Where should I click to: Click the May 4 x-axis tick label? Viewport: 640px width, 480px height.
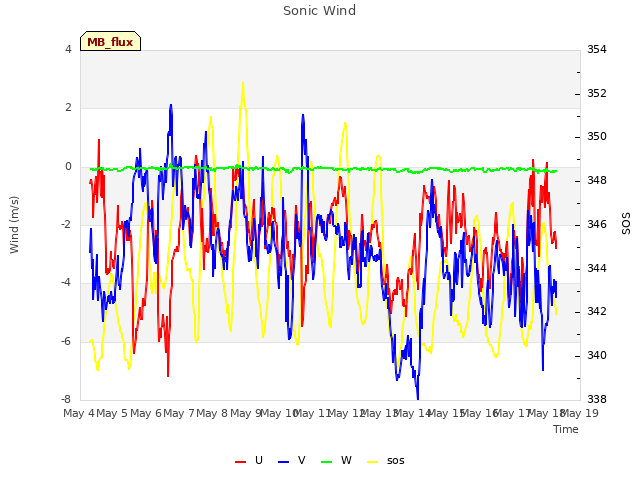(79, 413)
